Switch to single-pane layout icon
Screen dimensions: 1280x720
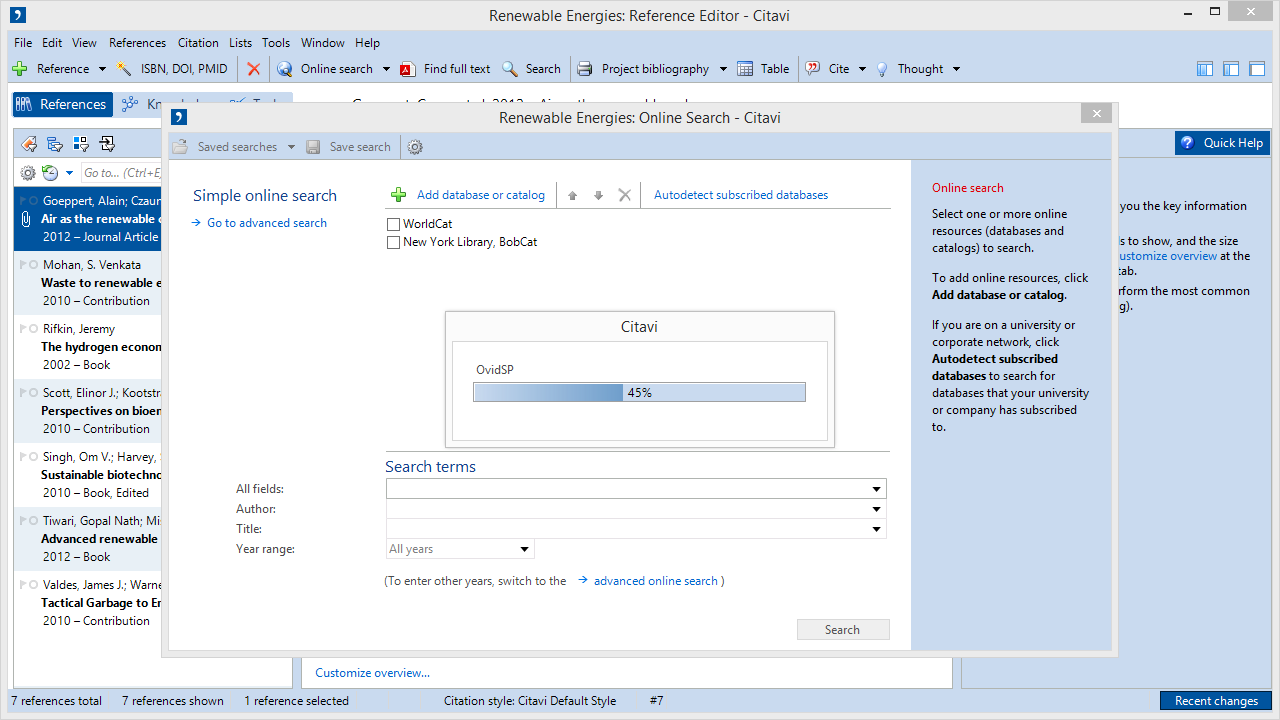1257,69
